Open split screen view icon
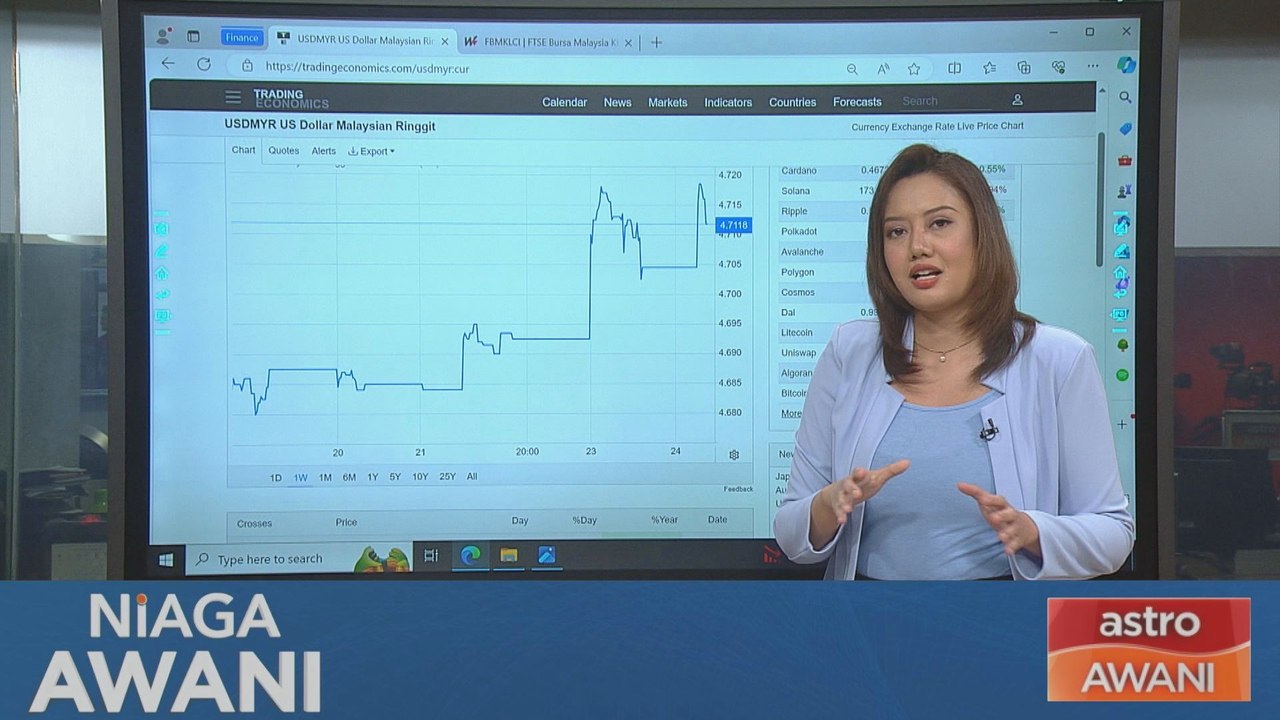 pos(954,68)
